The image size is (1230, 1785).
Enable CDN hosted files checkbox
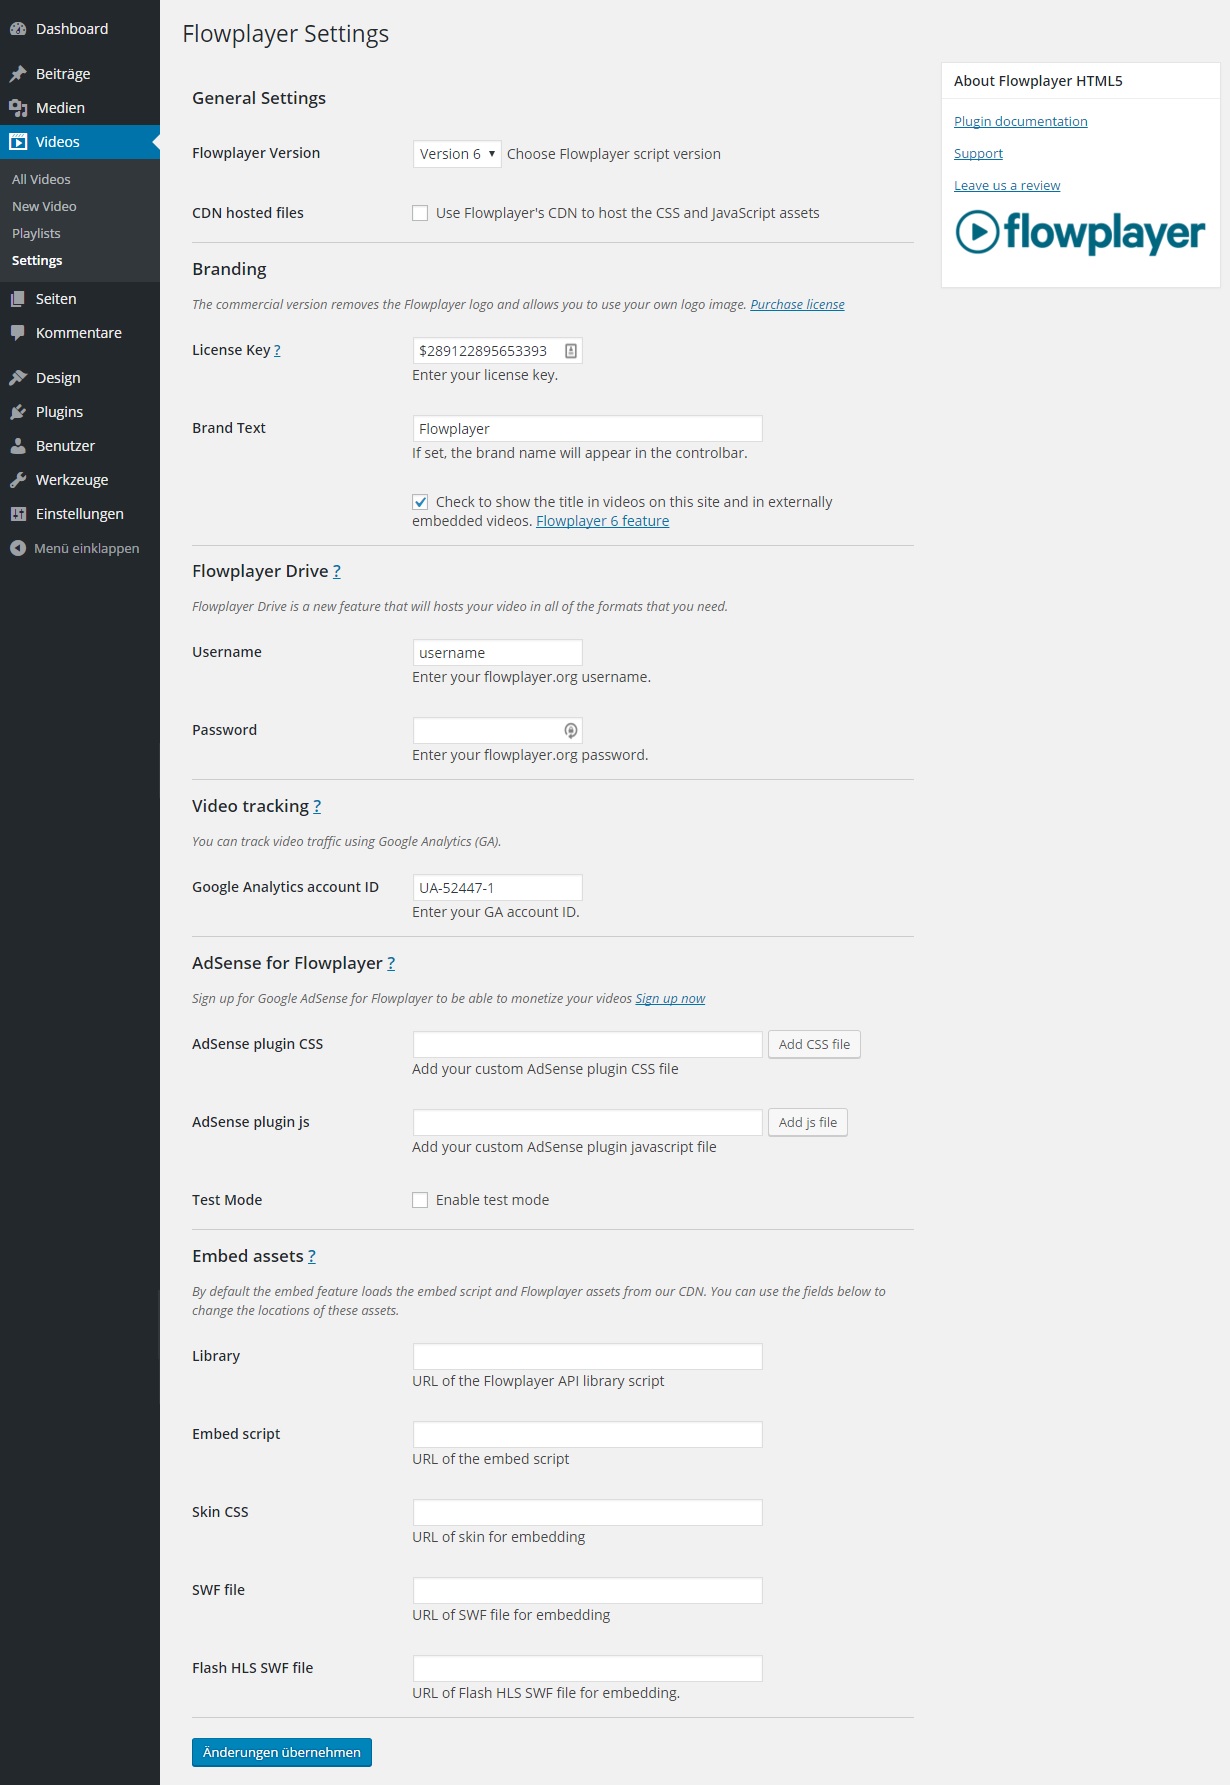tap(420, 213)
